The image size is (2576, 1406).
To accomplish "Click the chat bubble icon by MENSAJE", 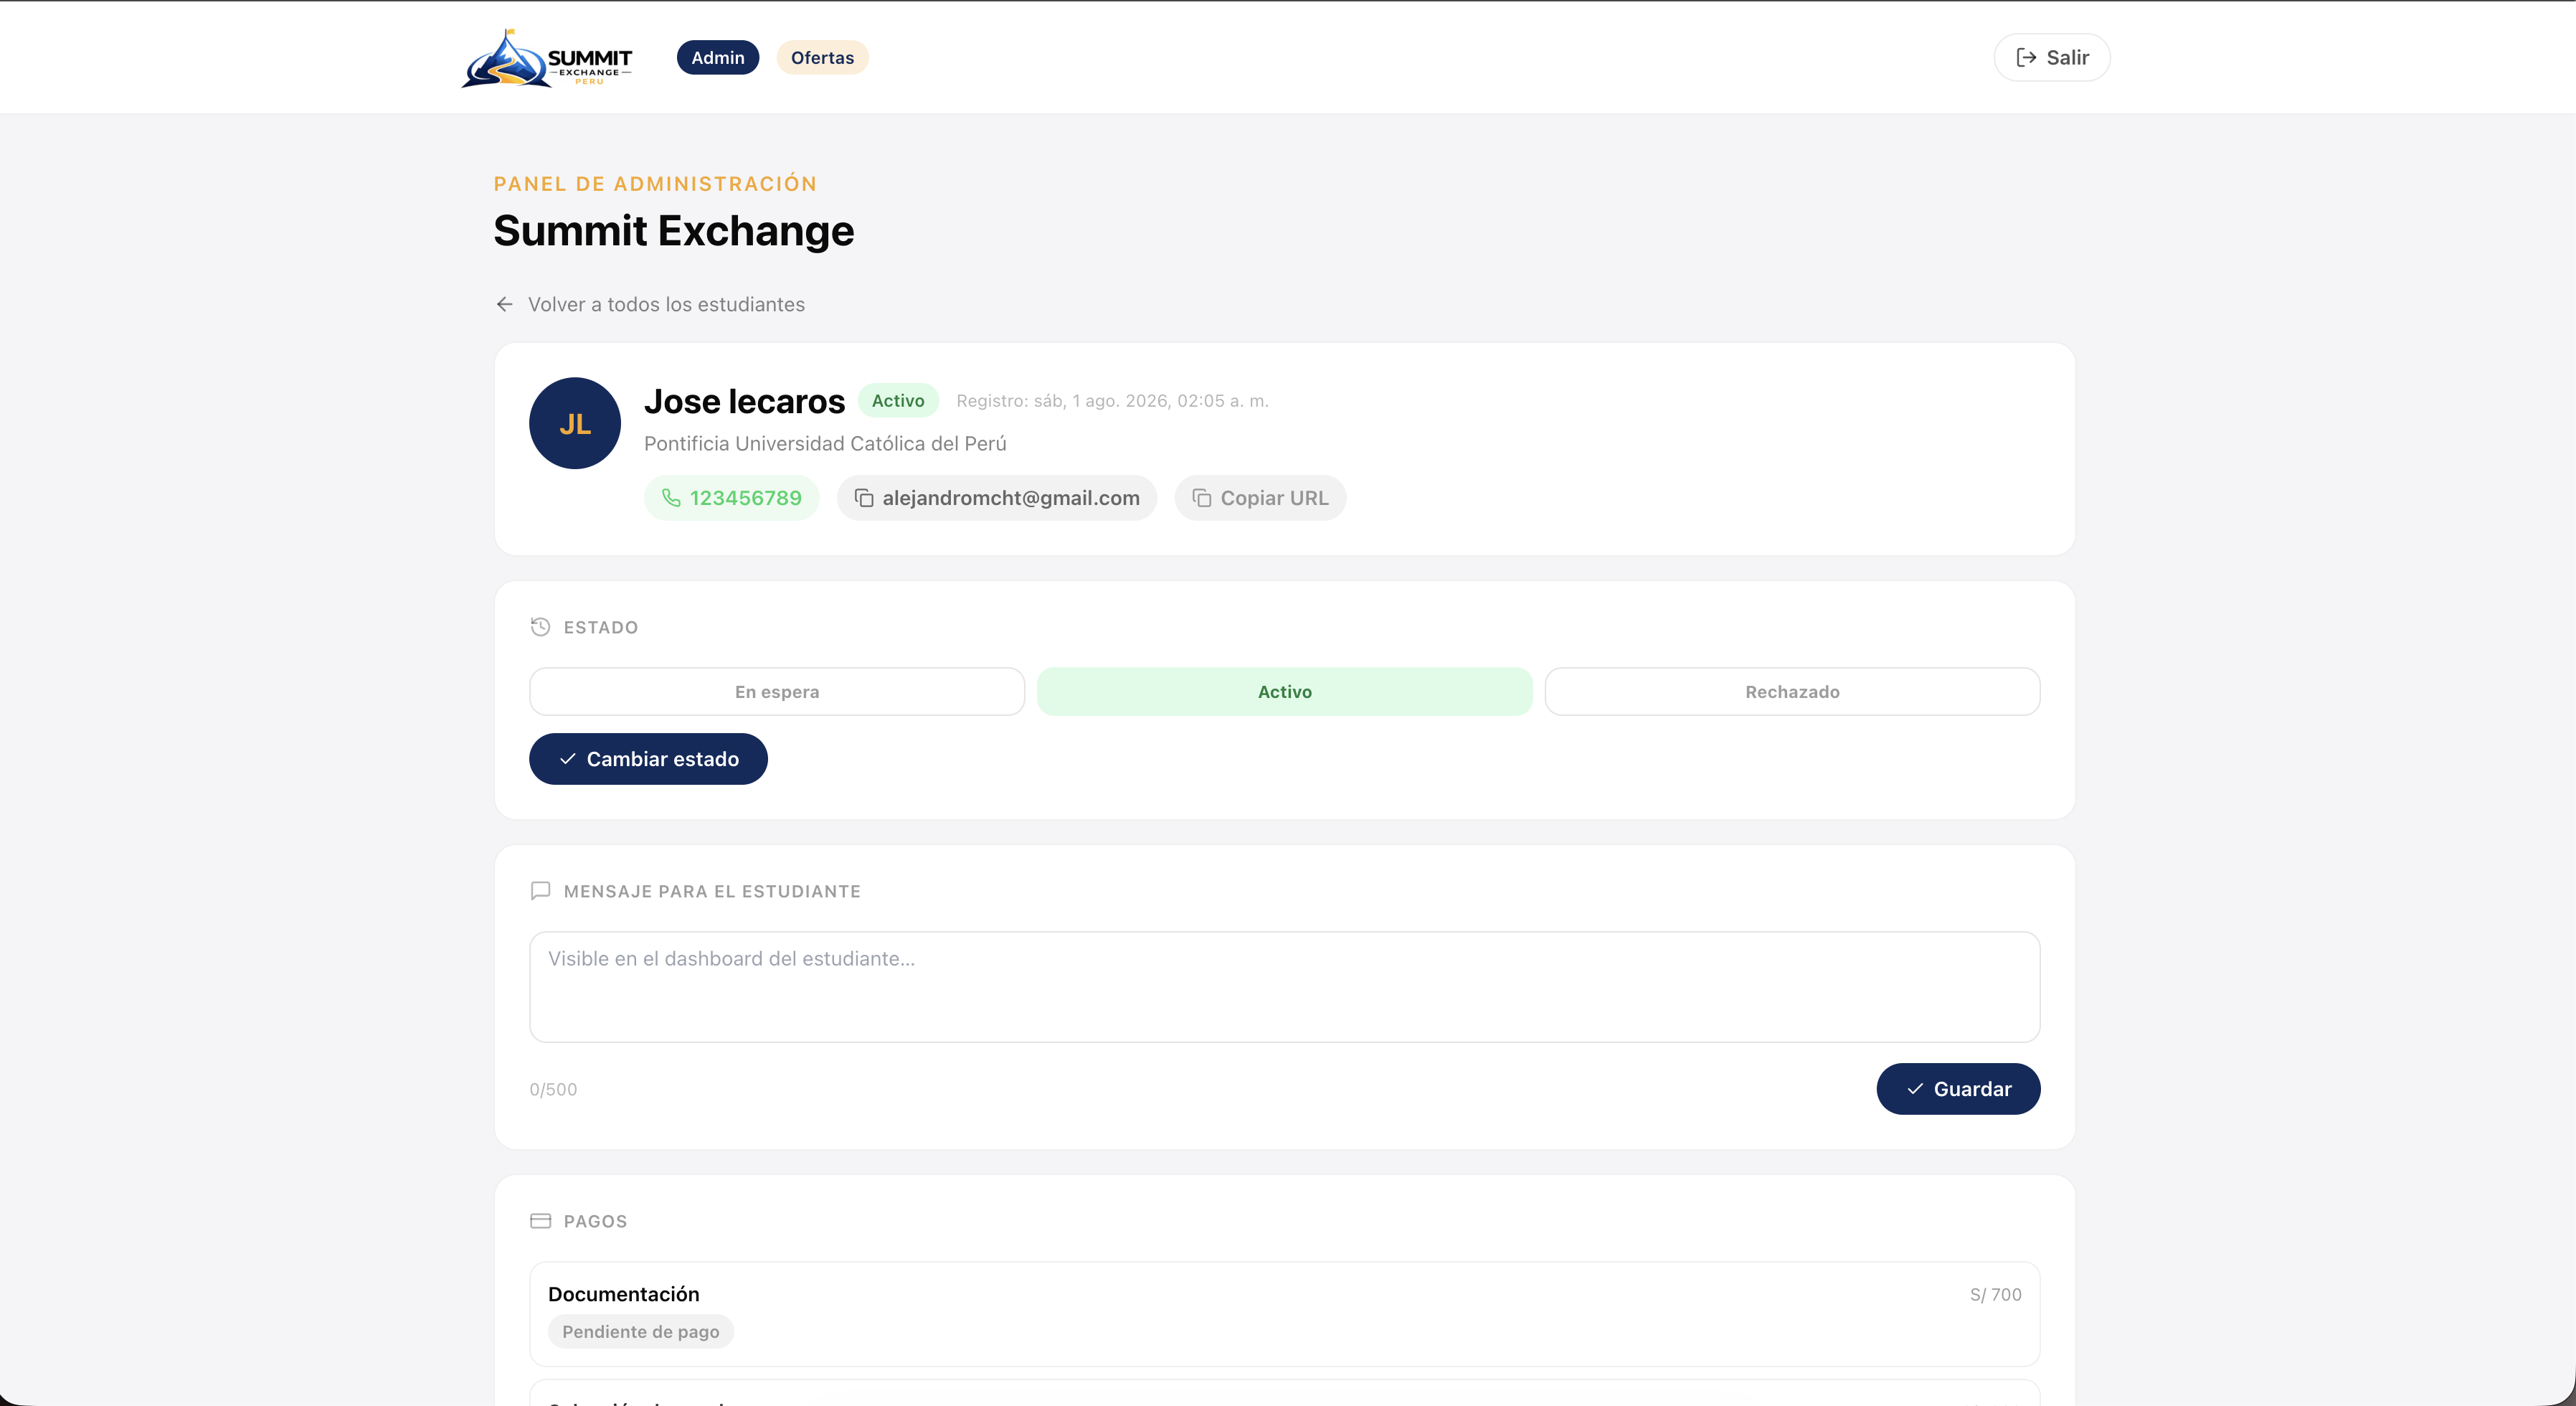I will 540,891.
